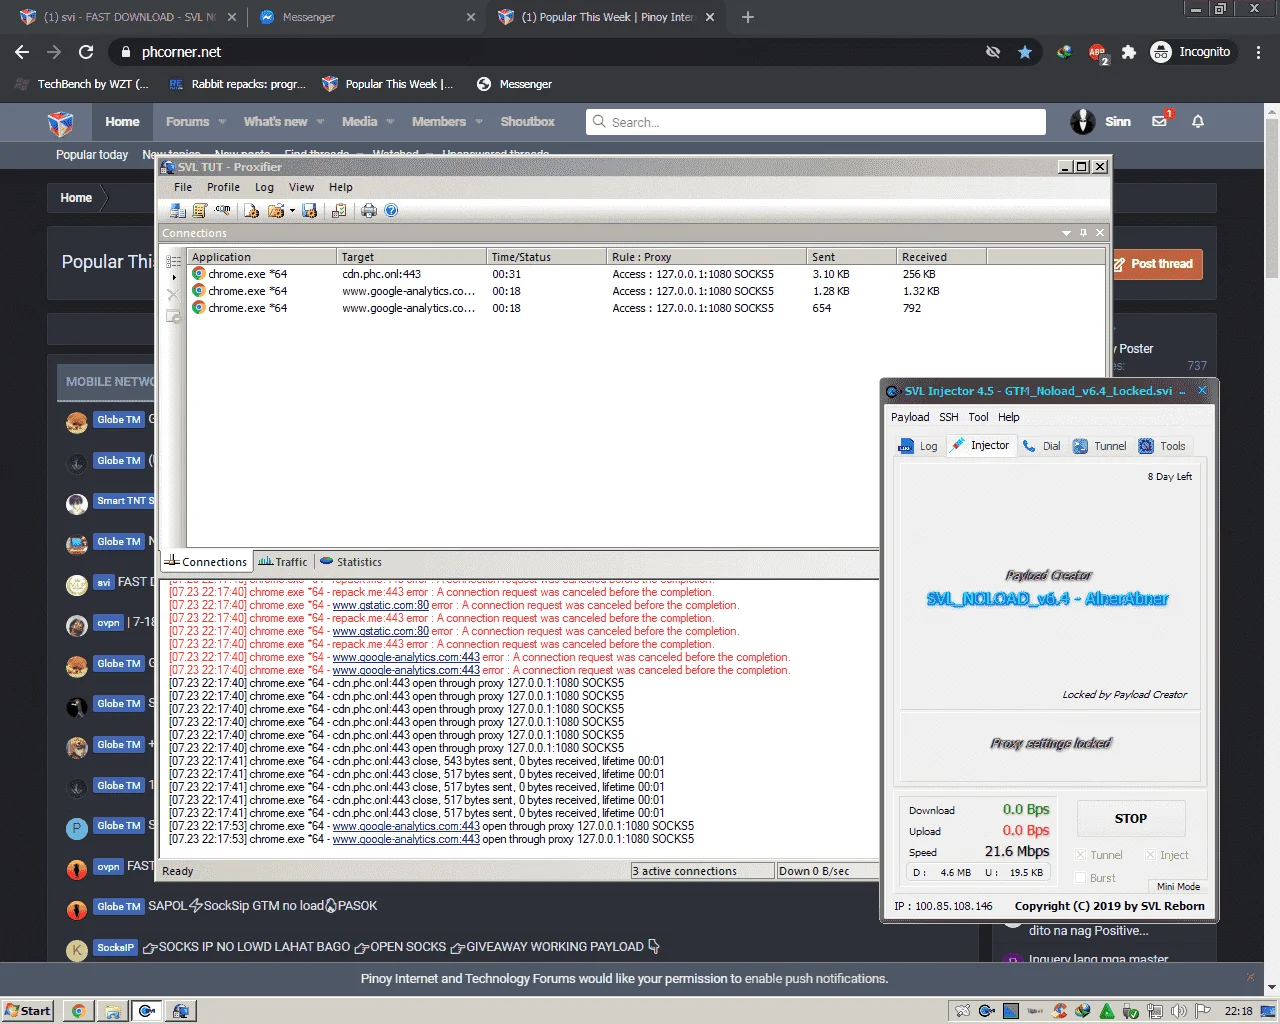
Task: Open the Shoutbox nav link
Action: [527, 122]
